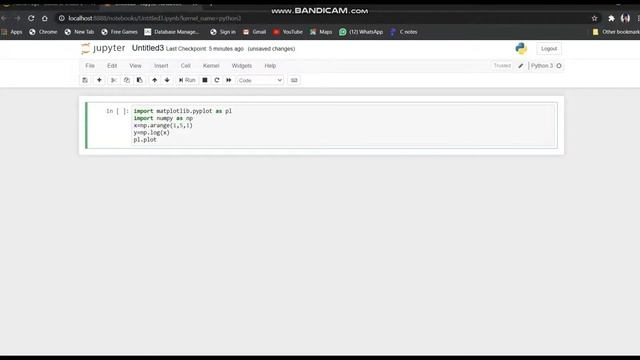This screenshot has height=360, width=640.
Task: Rename the notebook title Untitled3
Action: 147,48
